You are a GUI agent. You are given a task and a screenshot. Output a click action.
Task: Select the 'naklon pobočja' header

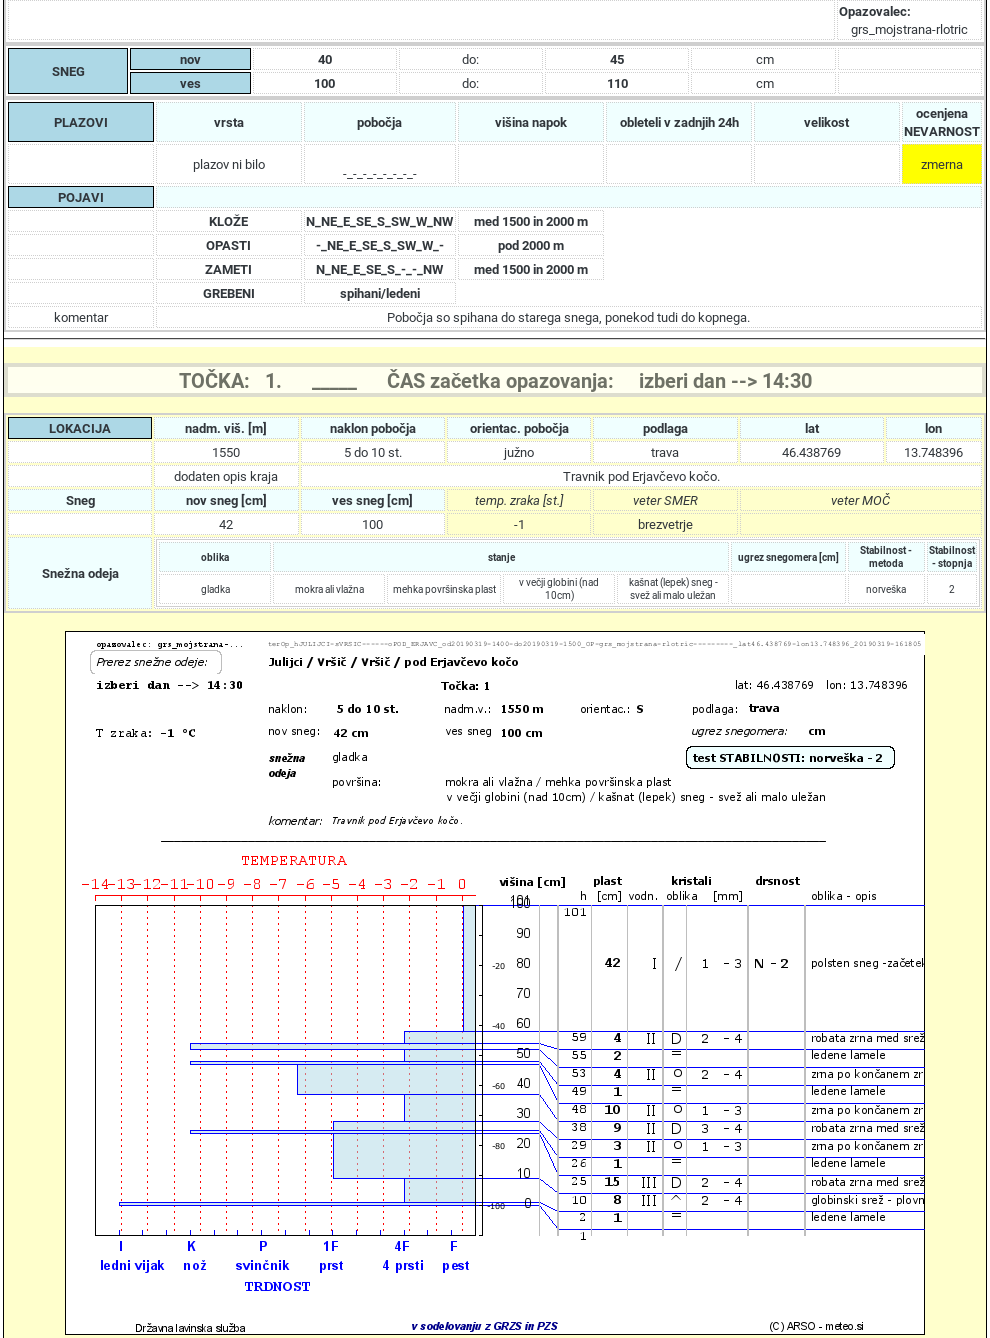pos(373,428)
